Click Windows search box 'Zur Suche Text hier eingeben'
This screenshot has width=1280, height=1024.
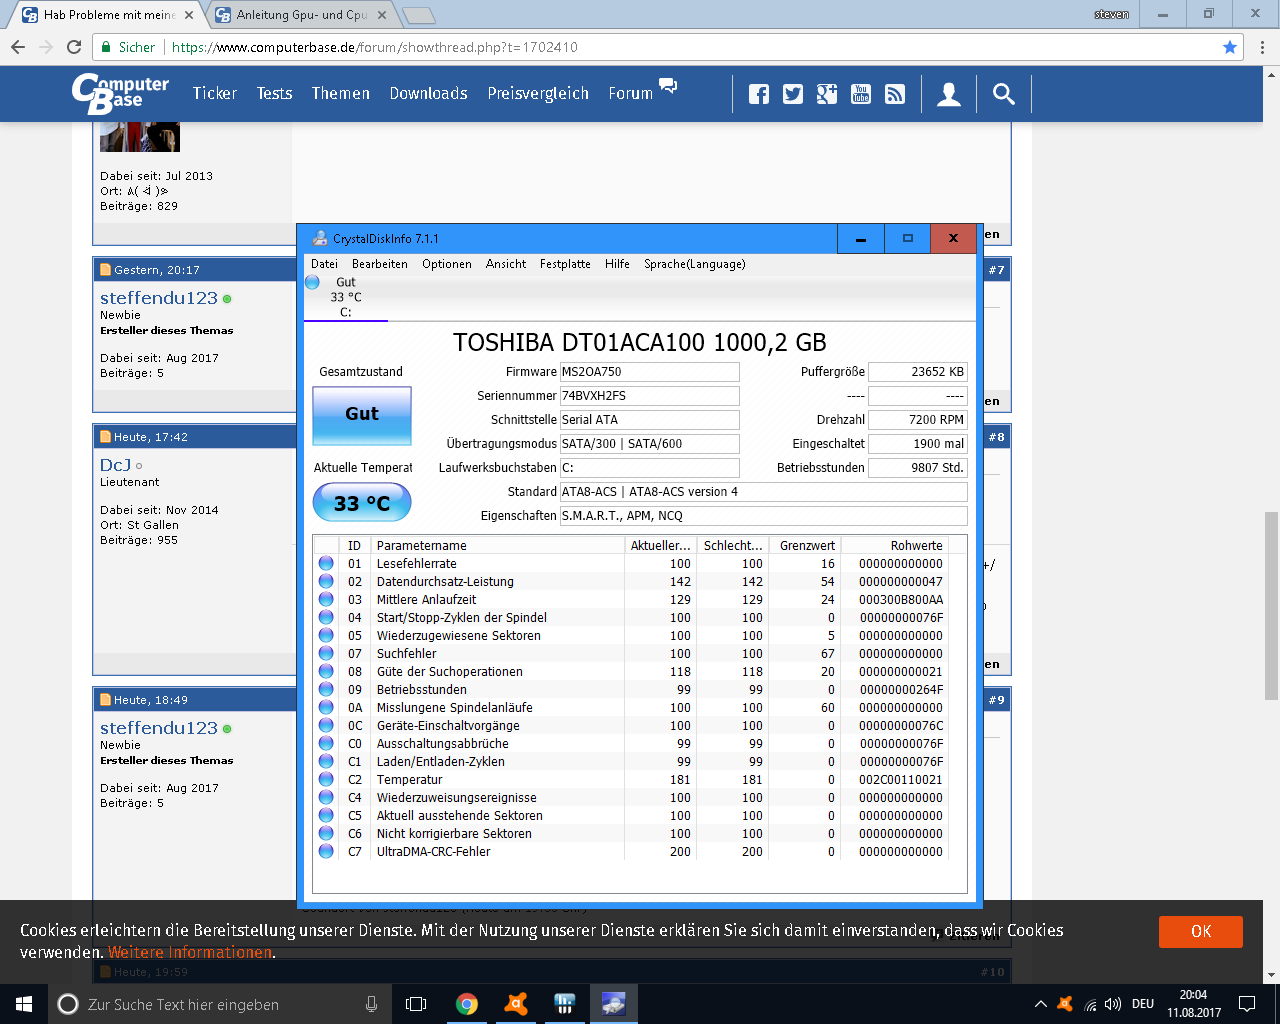point(220,1004)
